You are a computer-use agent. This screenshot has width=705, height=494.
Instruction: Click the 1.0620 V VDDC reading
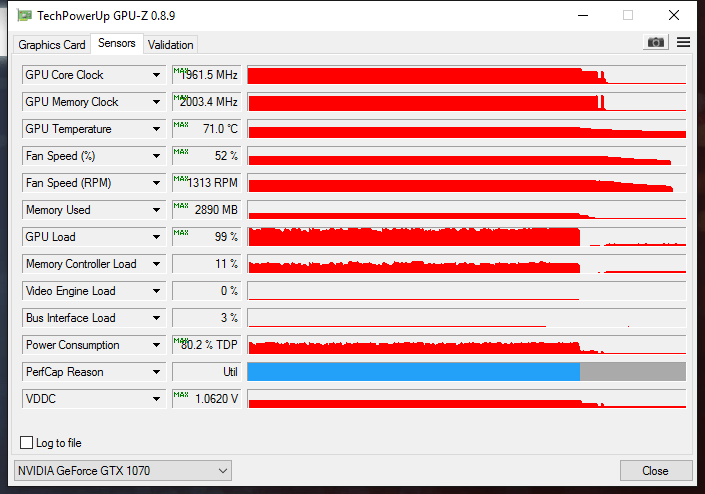coord(207,399)
